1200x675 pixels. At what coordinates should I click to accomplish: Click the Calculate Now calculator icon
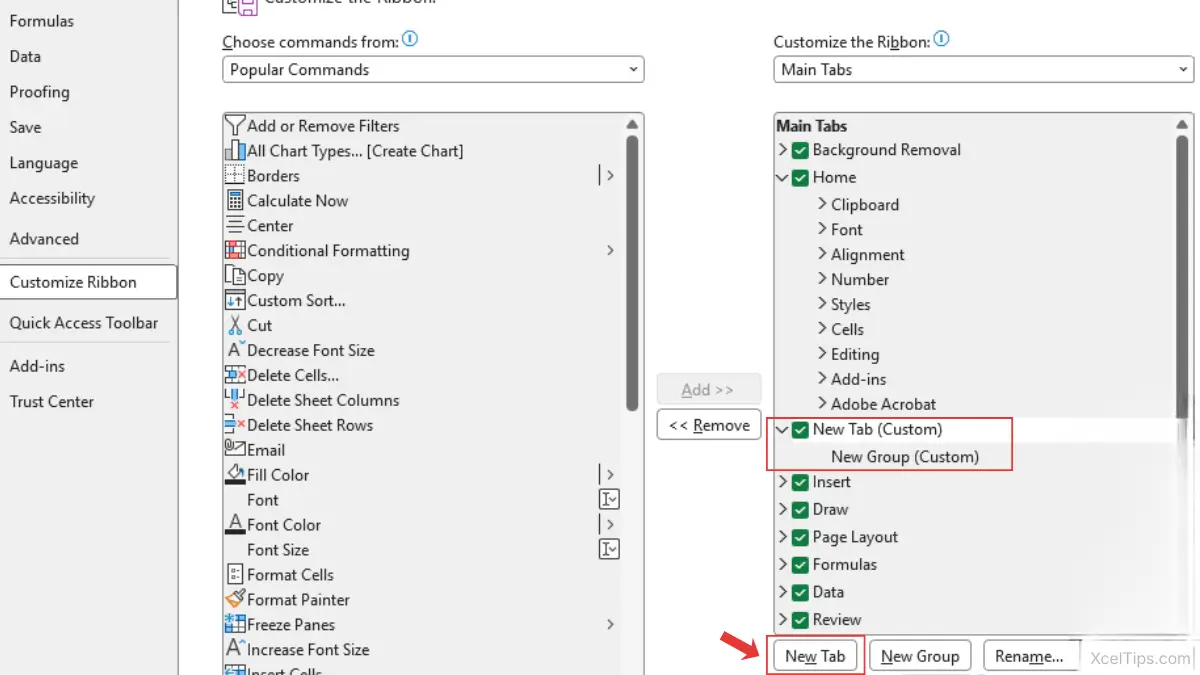[x=235, y=200]
